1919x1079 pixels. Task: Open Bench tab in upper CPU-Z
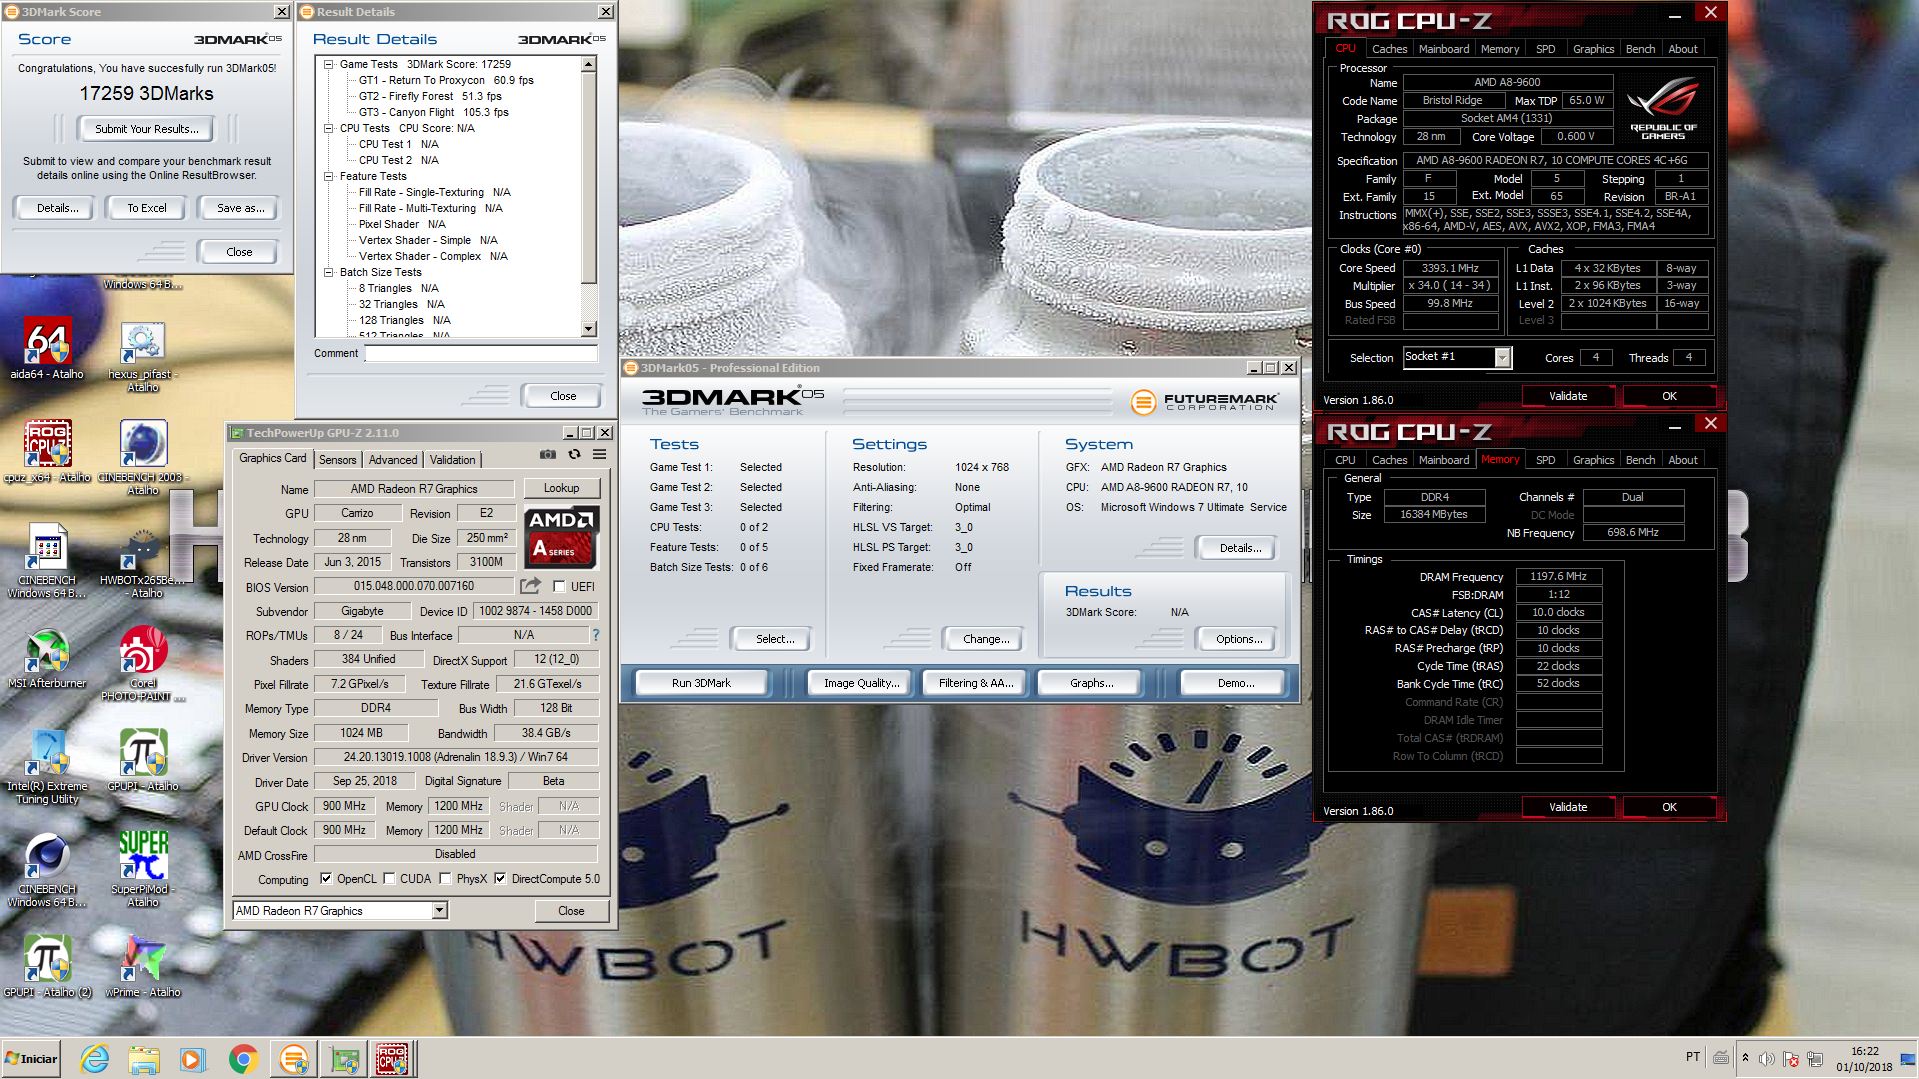pos(1640,49)
